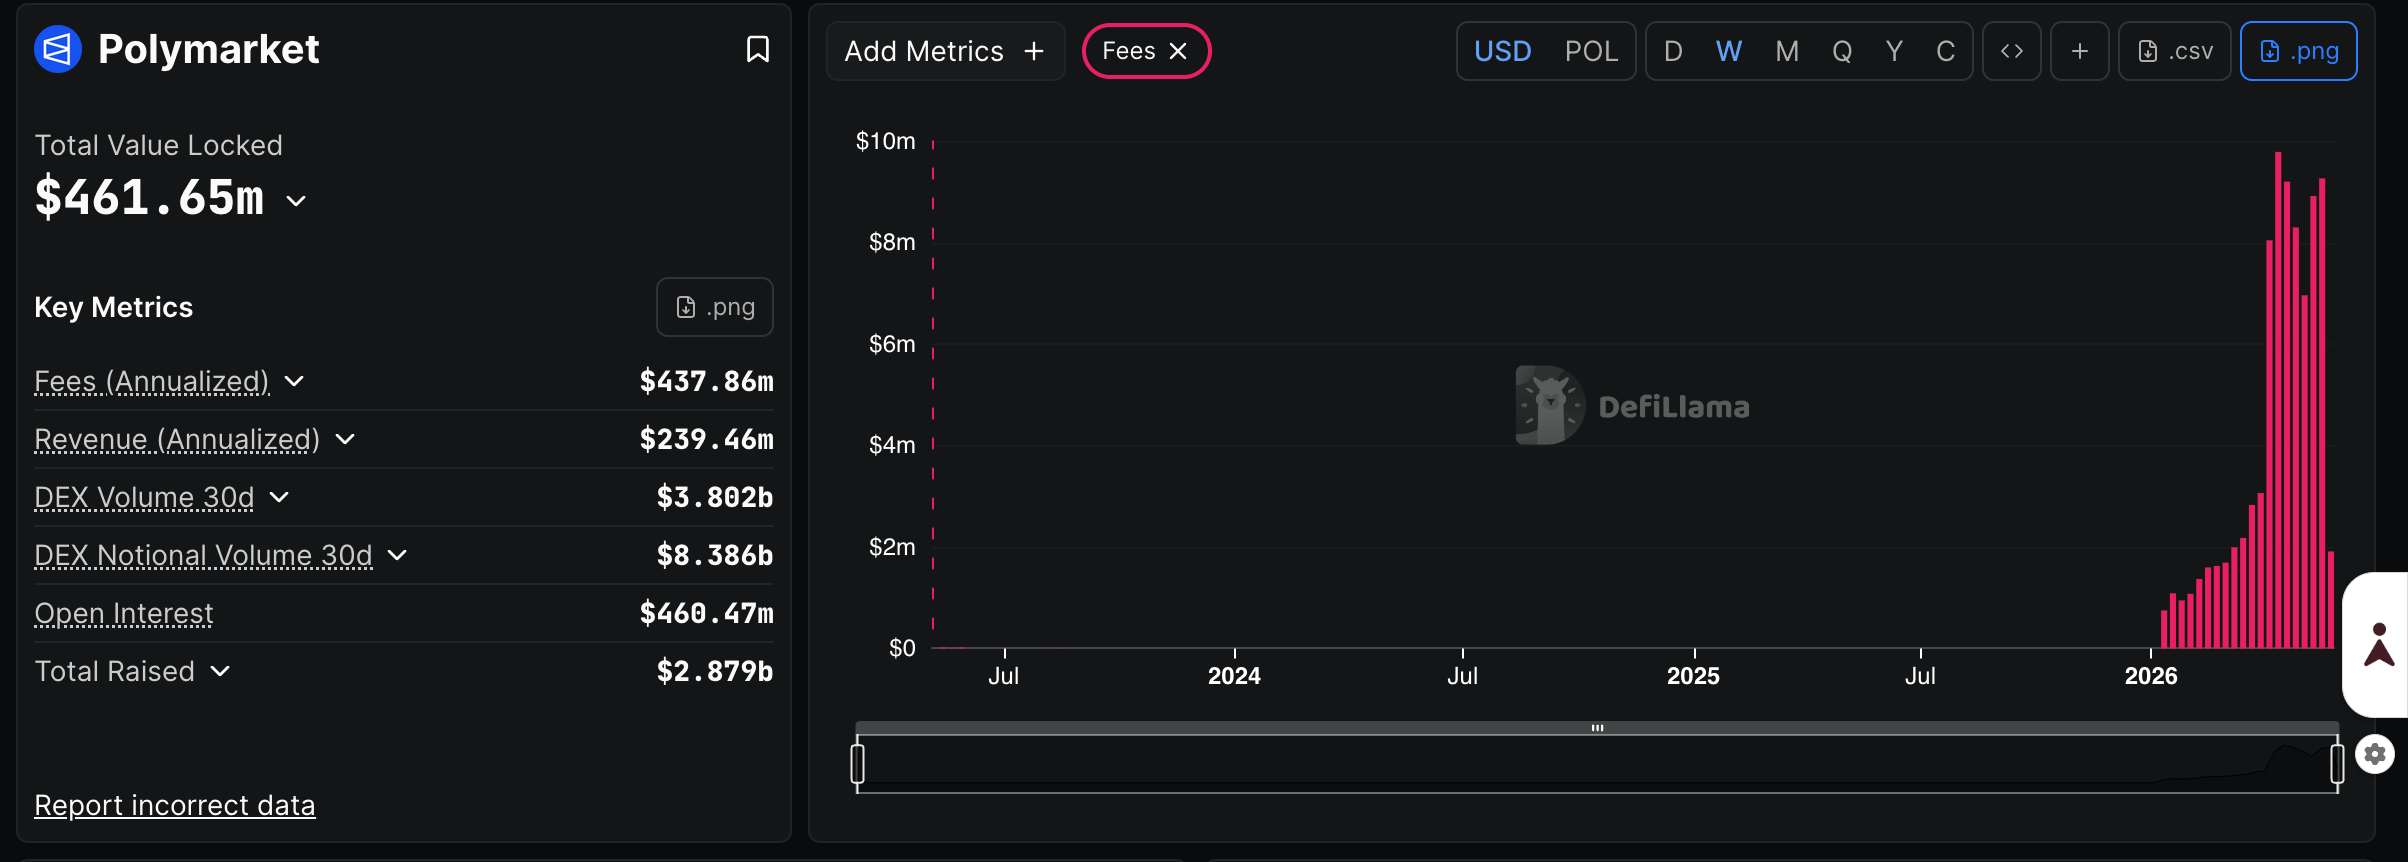Click the $437.86m fees value
Image resolution: width=2408 pixels, height=862 pixels.
pos(706,381)
